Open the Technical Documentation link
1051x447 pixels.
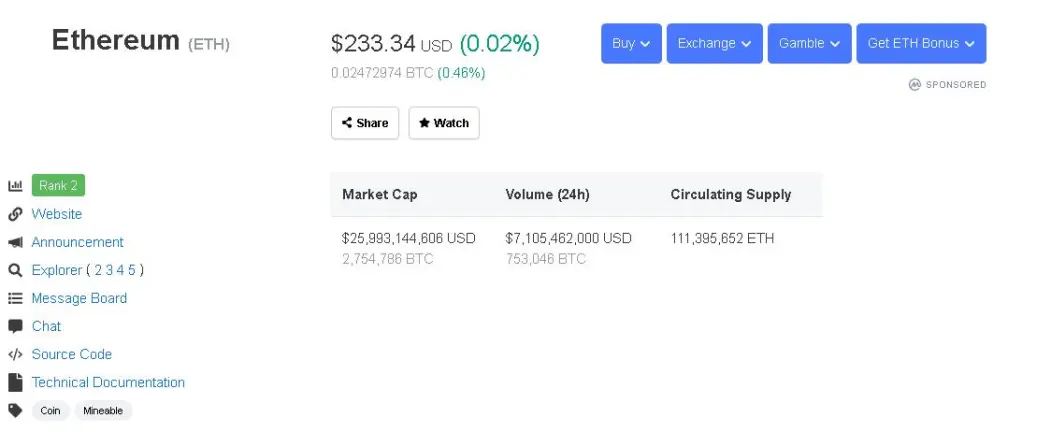108,383
